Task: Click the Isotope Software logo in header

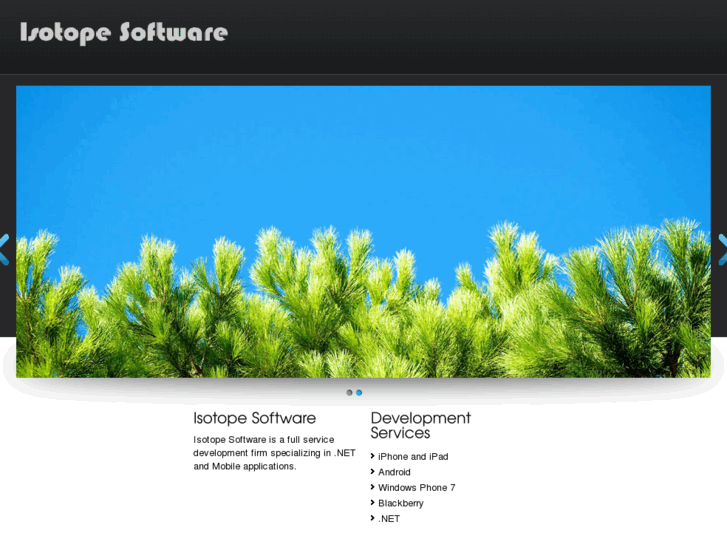Action: (124, 33)
